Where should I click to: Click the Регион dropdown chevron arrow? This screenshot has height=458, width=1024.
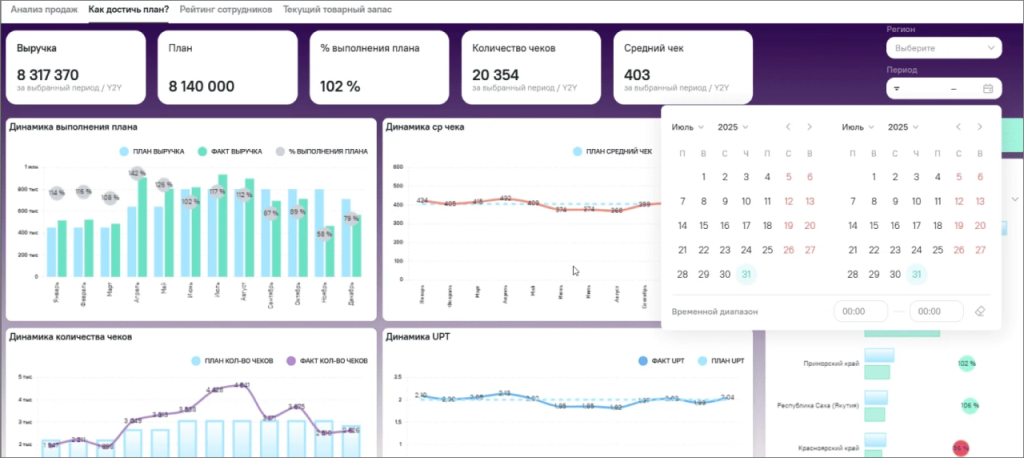[x=990, y=47]
